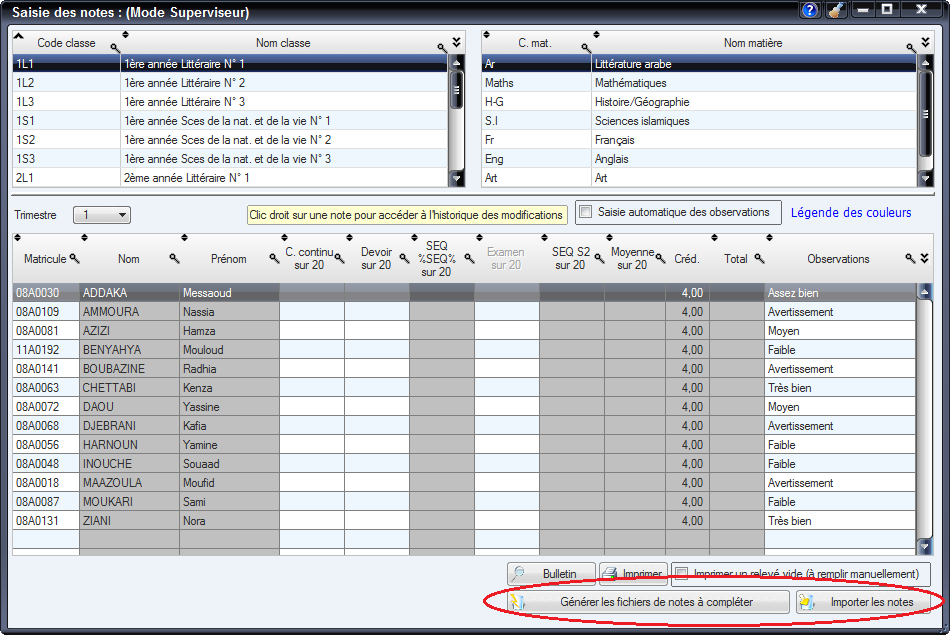Image resolution: width=950 pixels, height=635 pixels.
Task: Click the magnifier icon on the Bulletin button
Action: pyautogui.click(x=520, y=573)
